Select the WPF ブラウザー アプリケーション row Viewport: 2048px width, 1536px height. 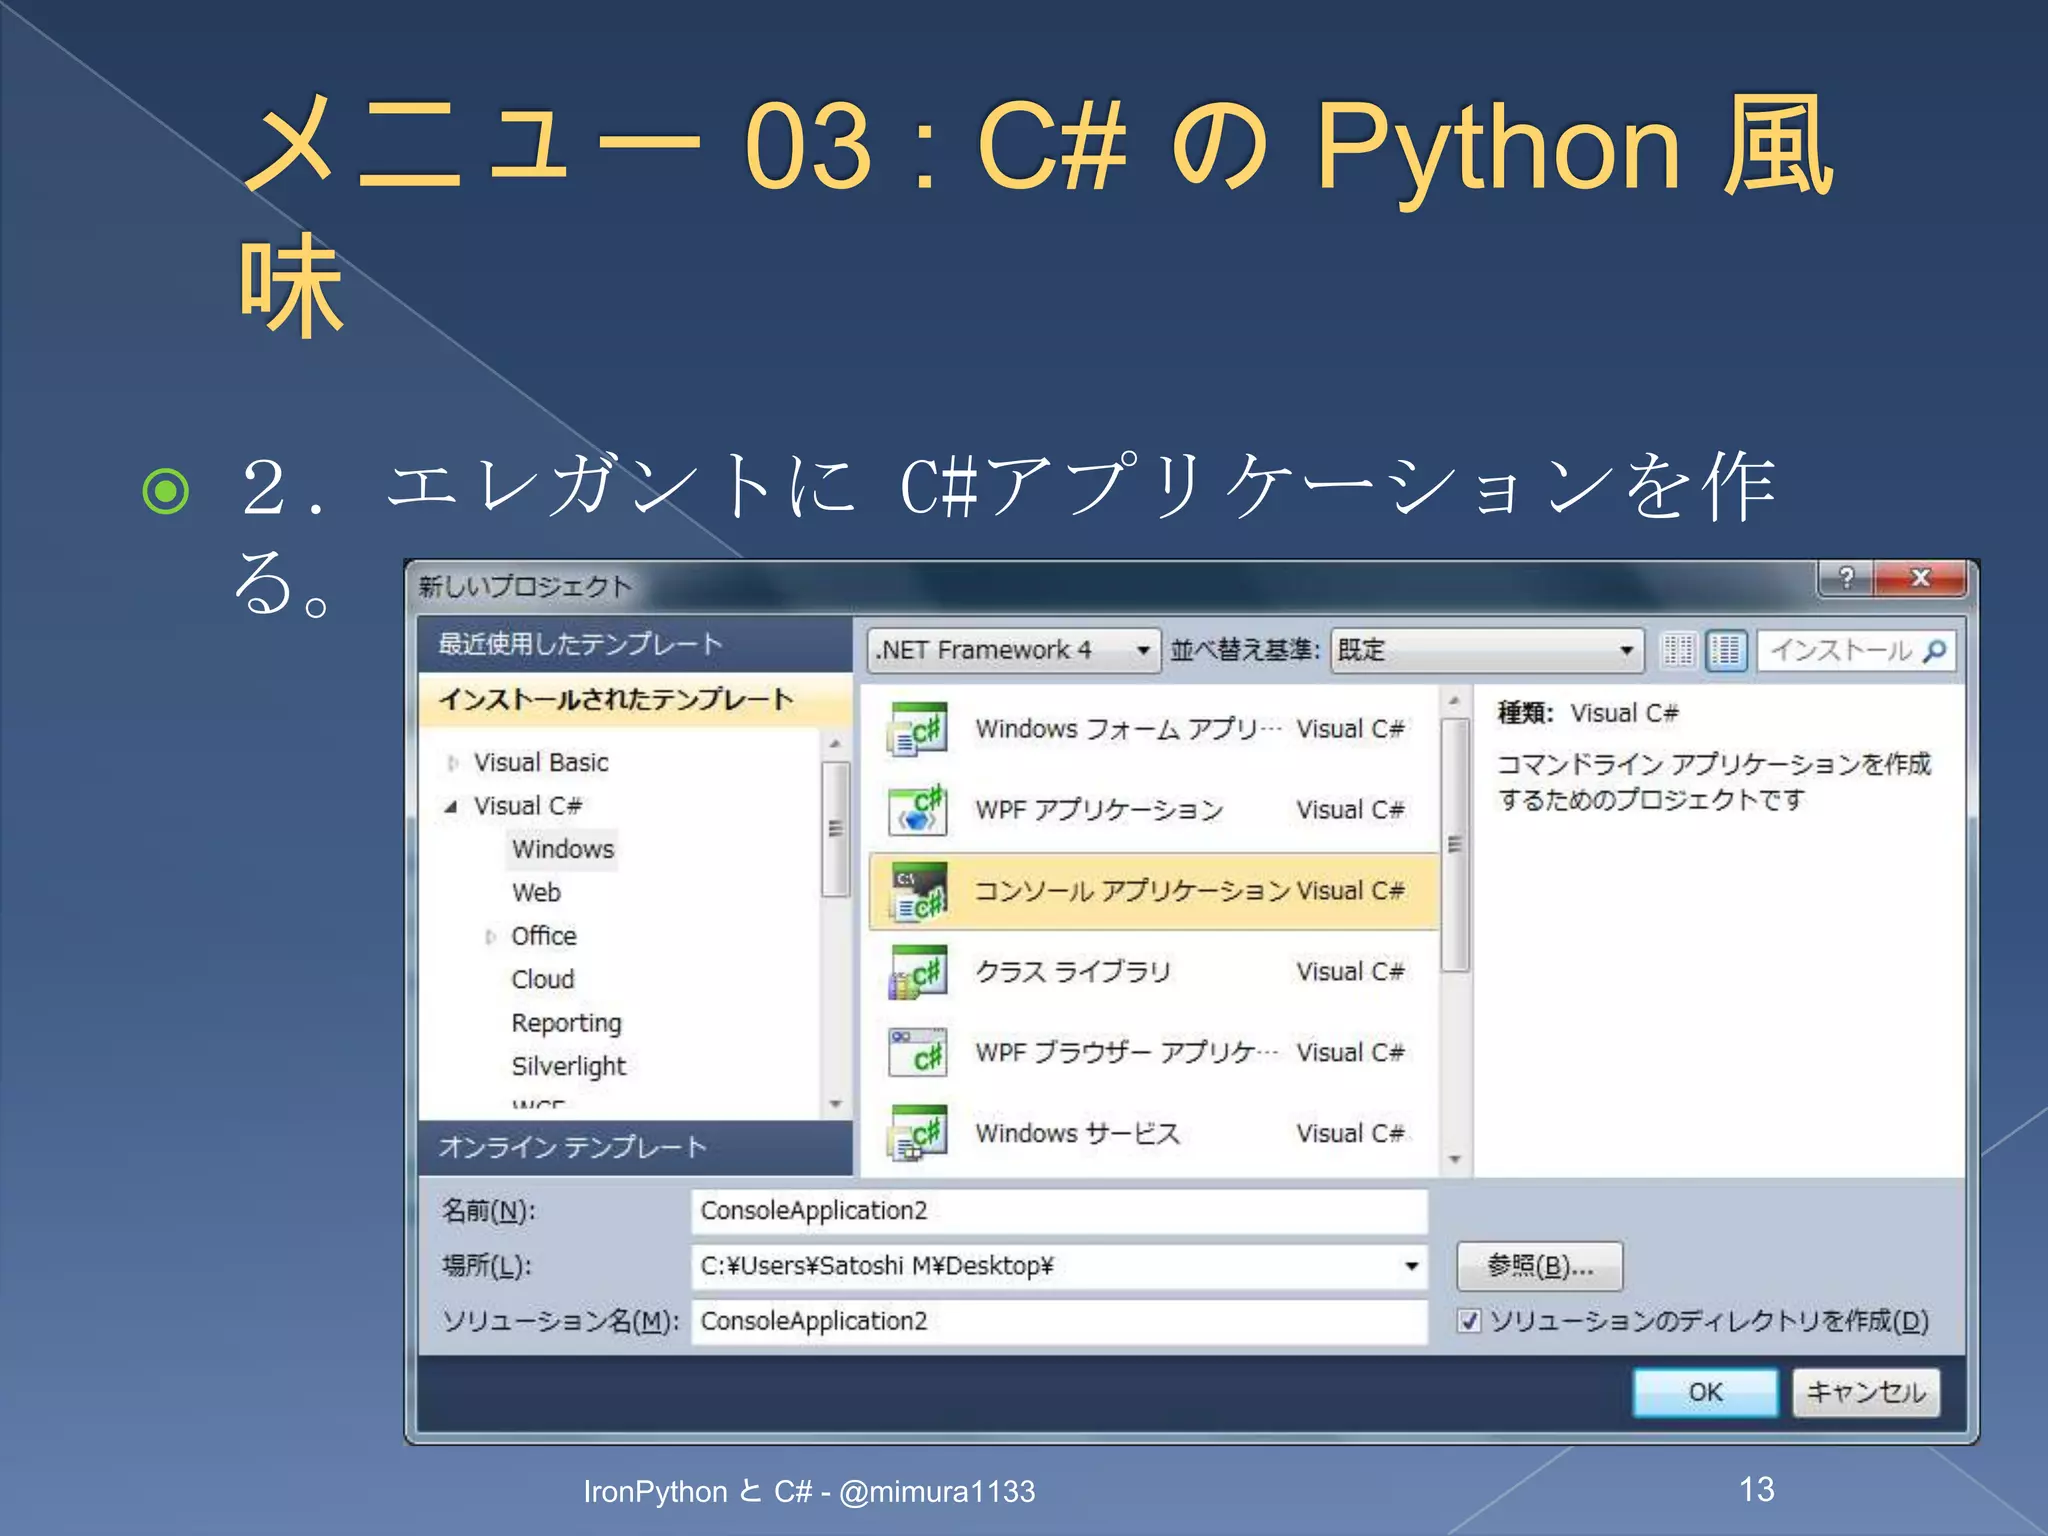click(x=1153, y=1053)
